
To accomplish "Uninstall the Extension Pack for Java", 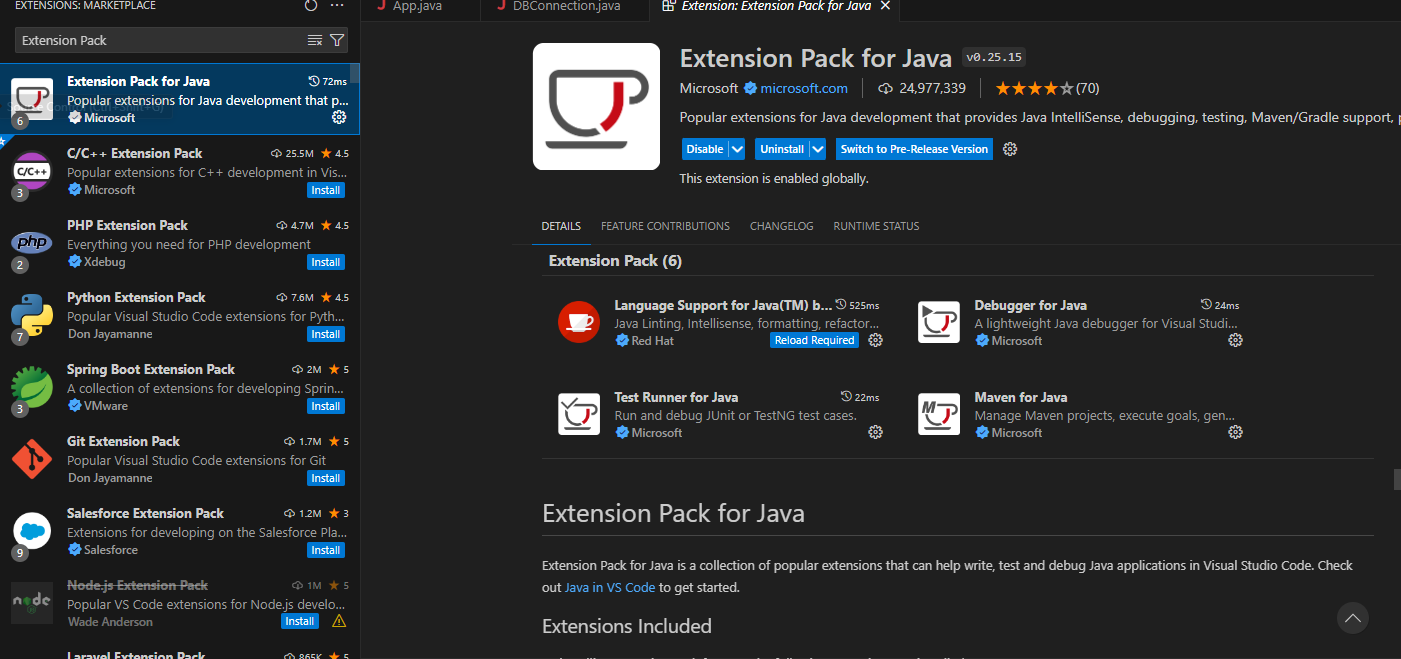I will 782,149.
